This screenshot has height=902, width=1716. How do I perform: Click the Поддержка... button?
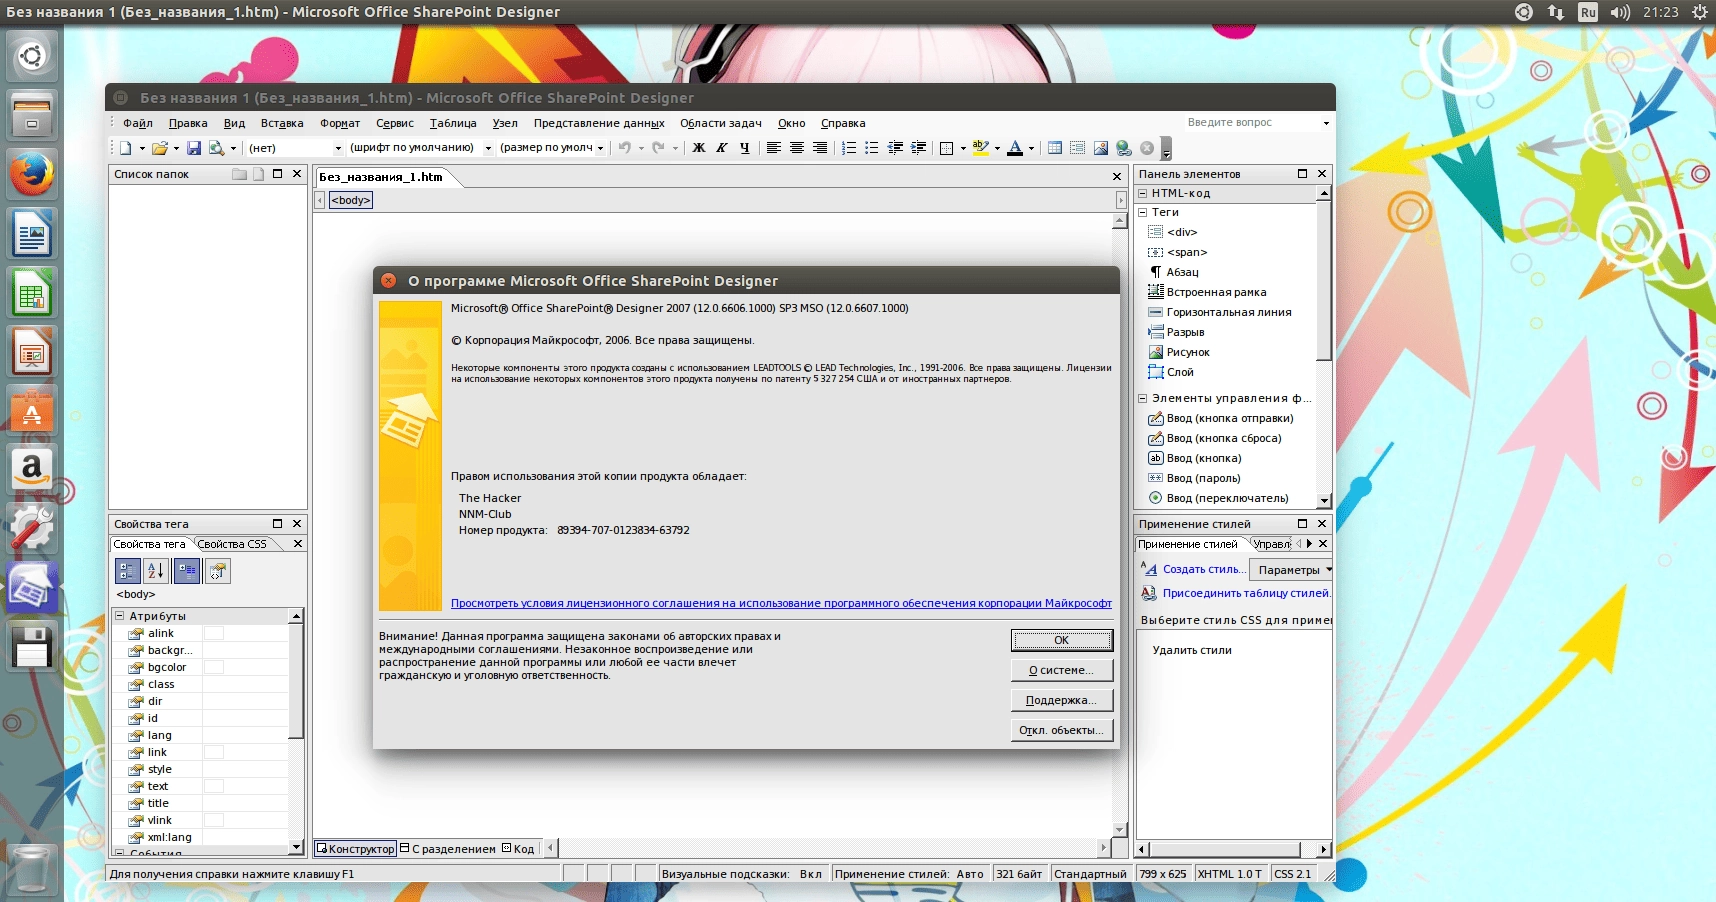pos(1061,700)
